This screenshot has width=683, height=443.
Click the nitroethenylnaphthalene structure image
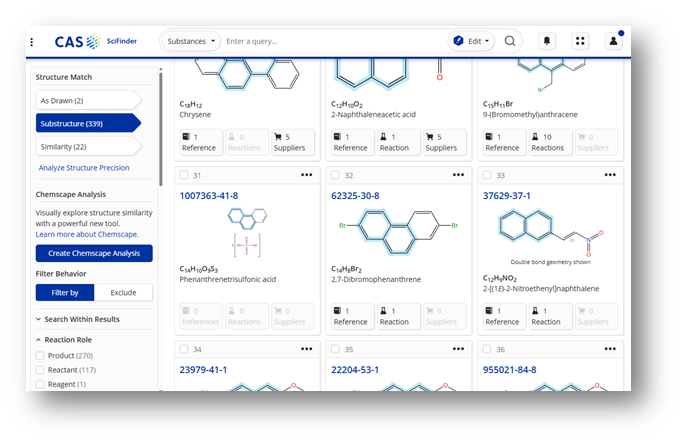[x=551, y=233]
